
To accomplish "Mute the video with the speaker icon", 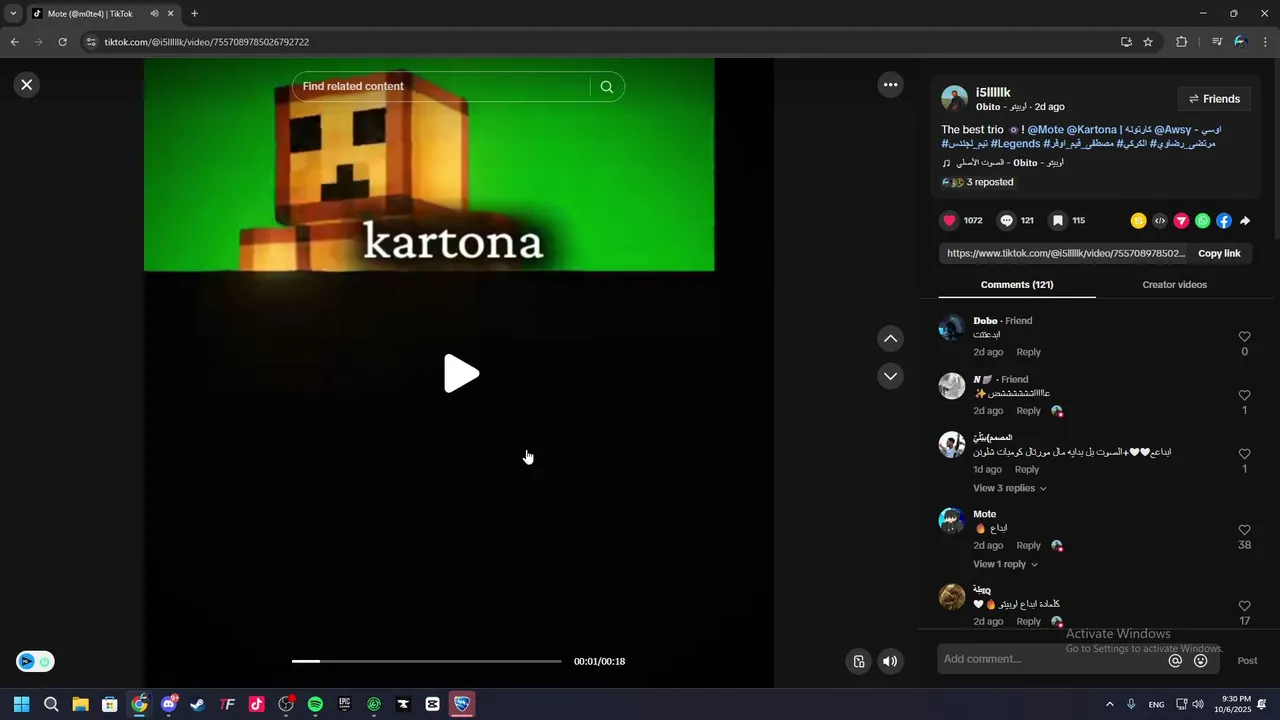I will pyautogui.click(x=890, y=661).
